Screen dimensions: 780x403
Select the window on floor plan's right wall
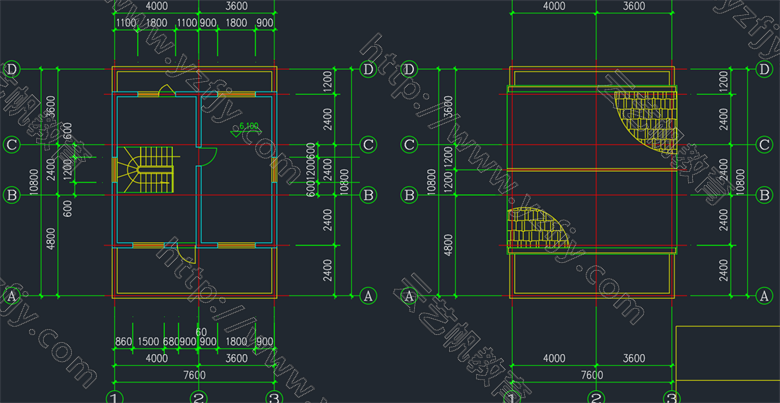(x=275, y=170)
